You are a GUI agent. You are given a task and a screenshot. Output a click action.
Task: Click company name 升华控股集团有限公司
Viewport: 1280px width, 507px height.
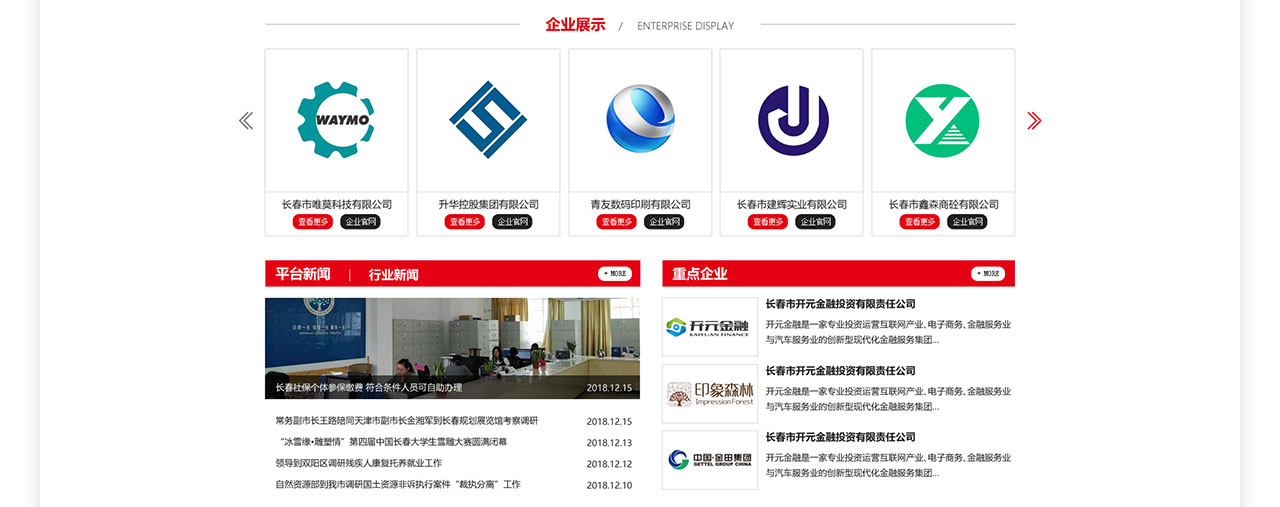(x=488, y=204)
